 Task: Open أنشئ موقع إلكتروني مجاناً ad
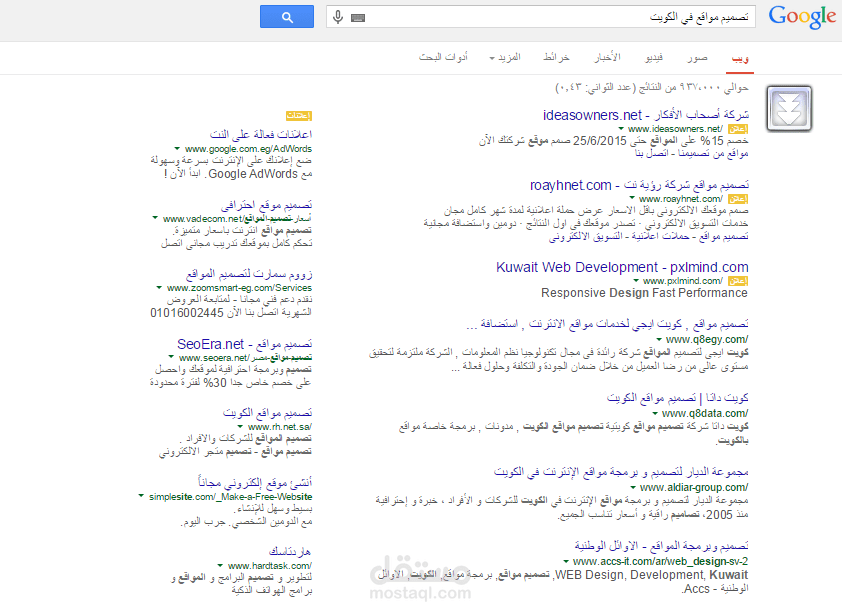point(255,482)
